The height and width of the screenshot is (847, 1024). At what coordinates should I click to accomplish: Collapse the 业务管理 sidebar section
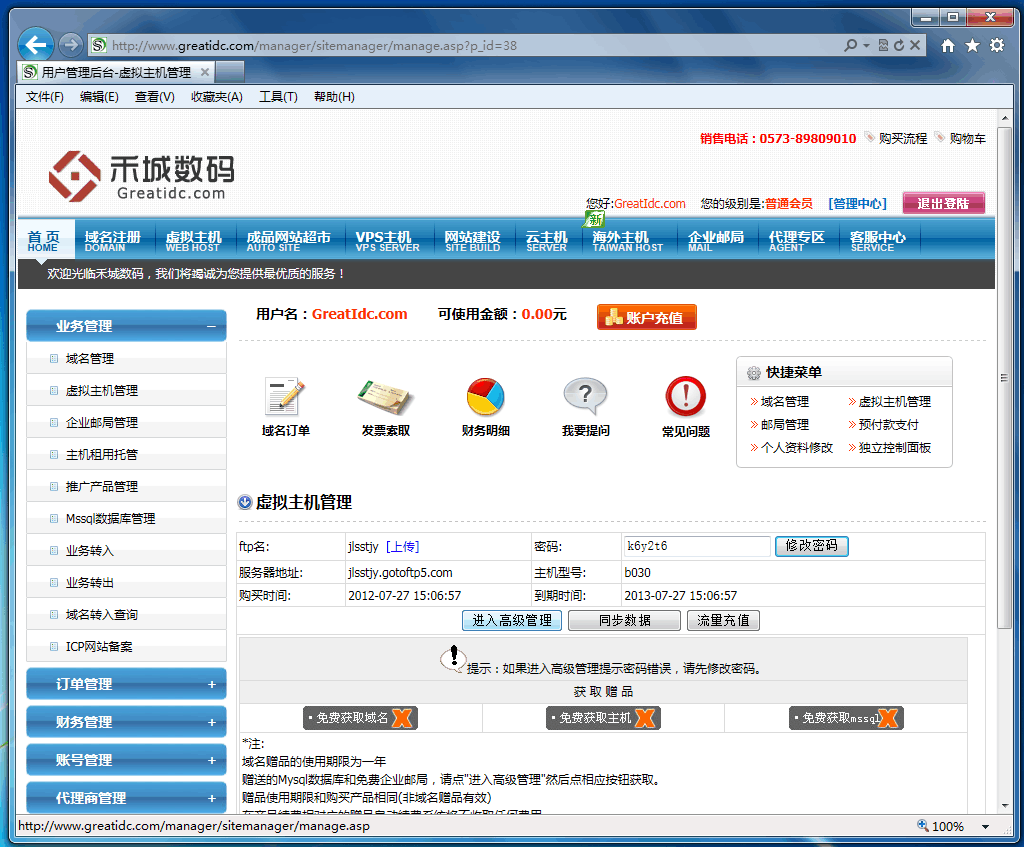click(210, 326)
